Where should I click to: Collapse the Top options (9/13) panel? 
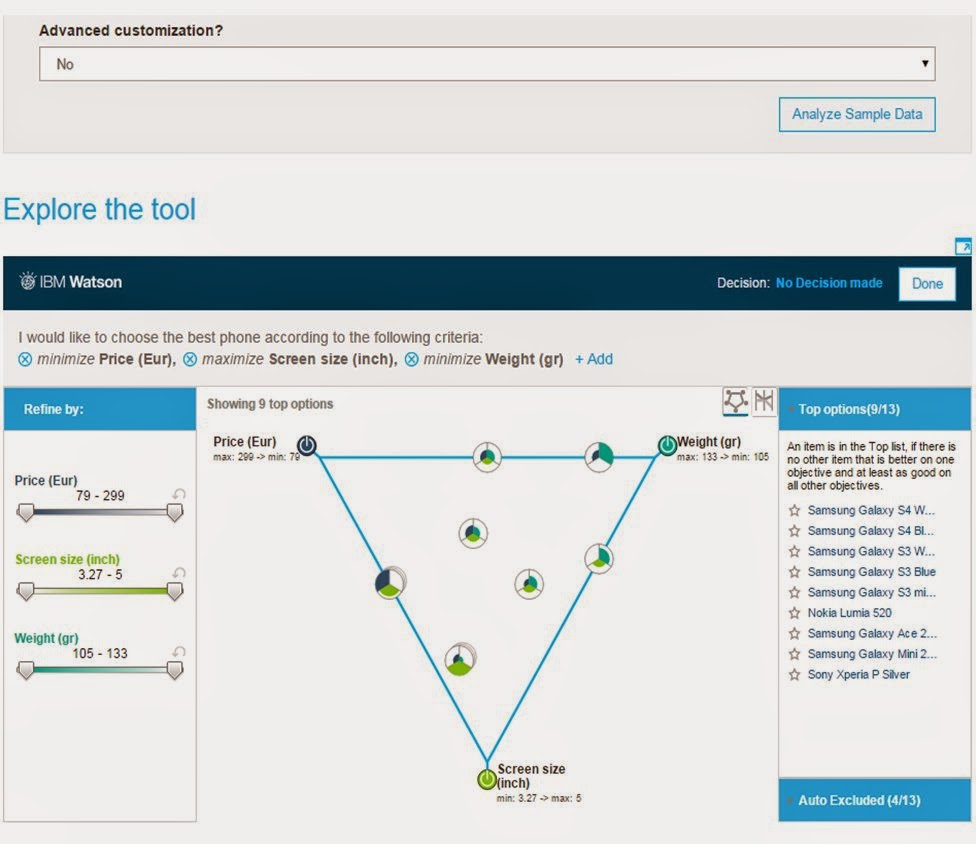tap(875, 409)
